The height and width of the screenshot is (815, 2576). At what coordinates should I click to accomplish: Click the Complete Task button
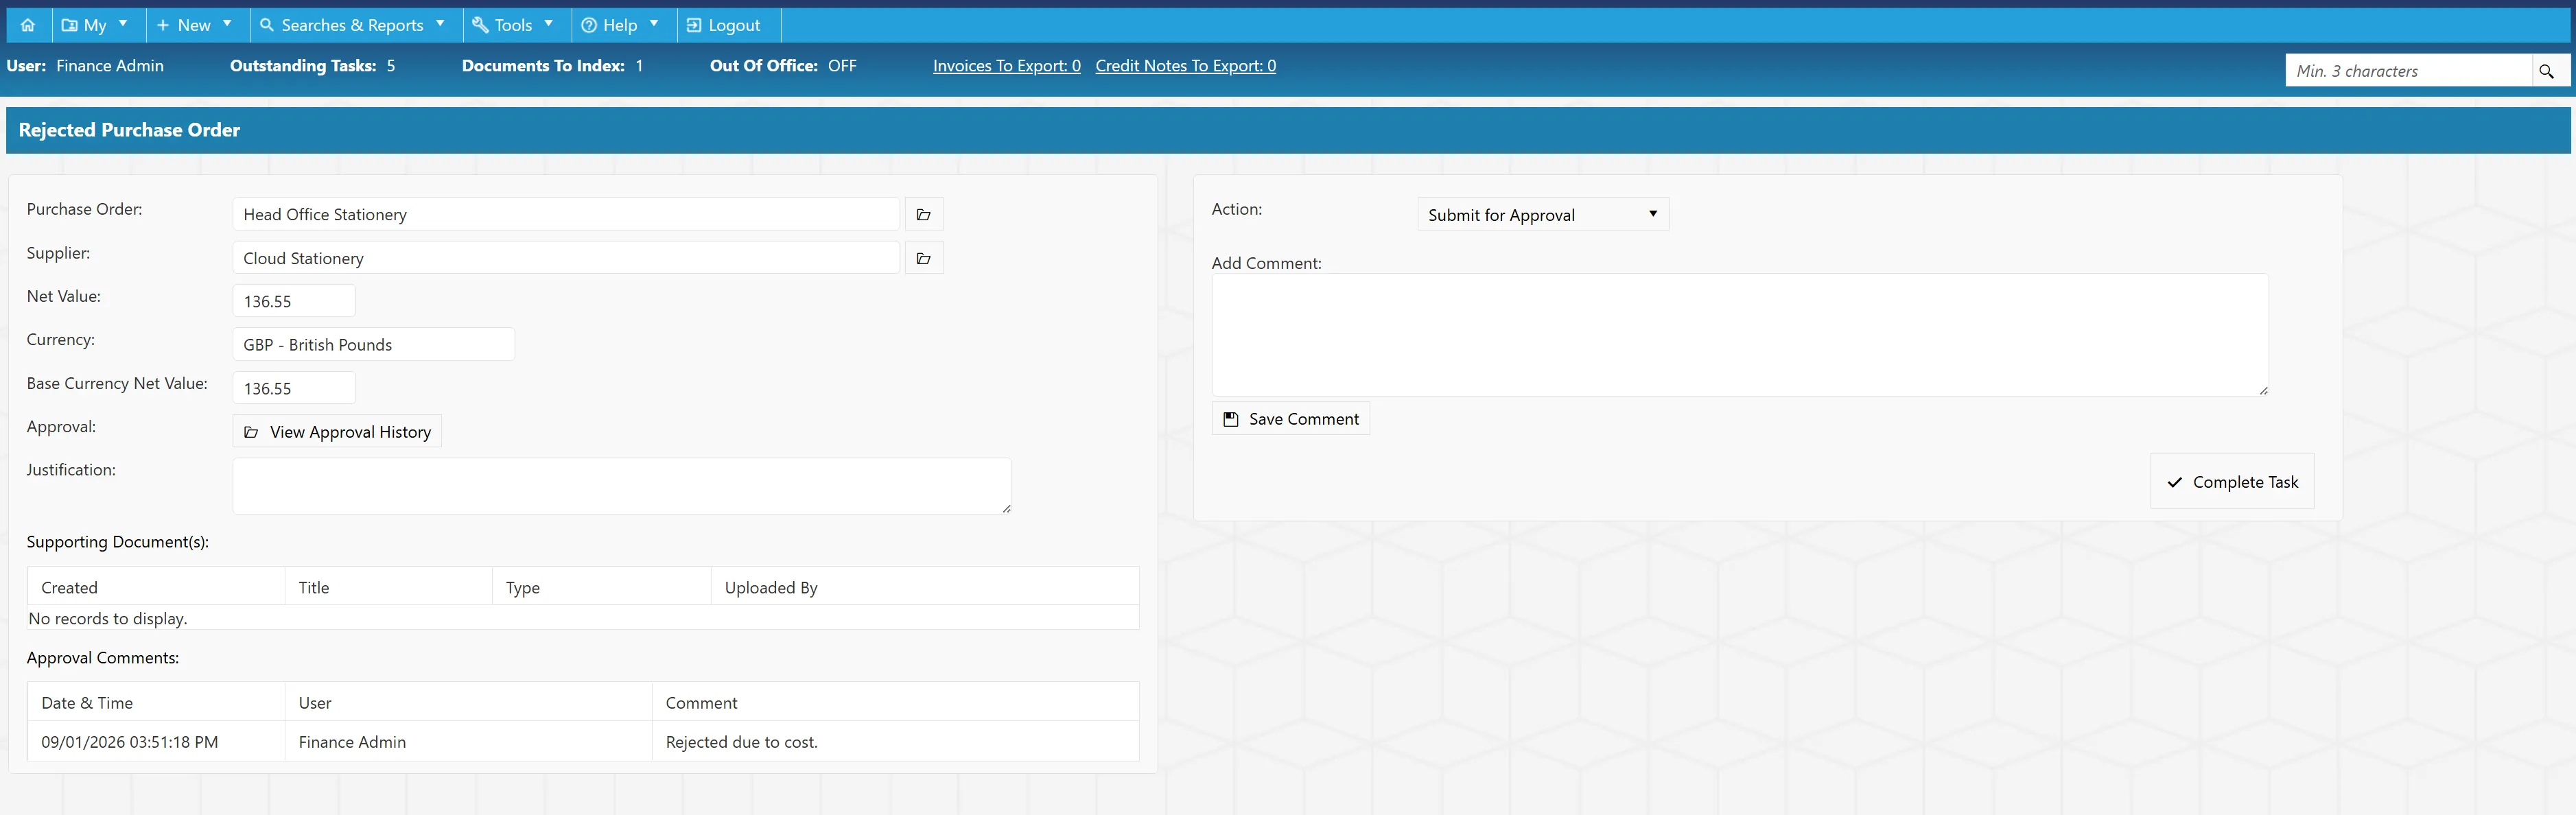point(2232,481)
